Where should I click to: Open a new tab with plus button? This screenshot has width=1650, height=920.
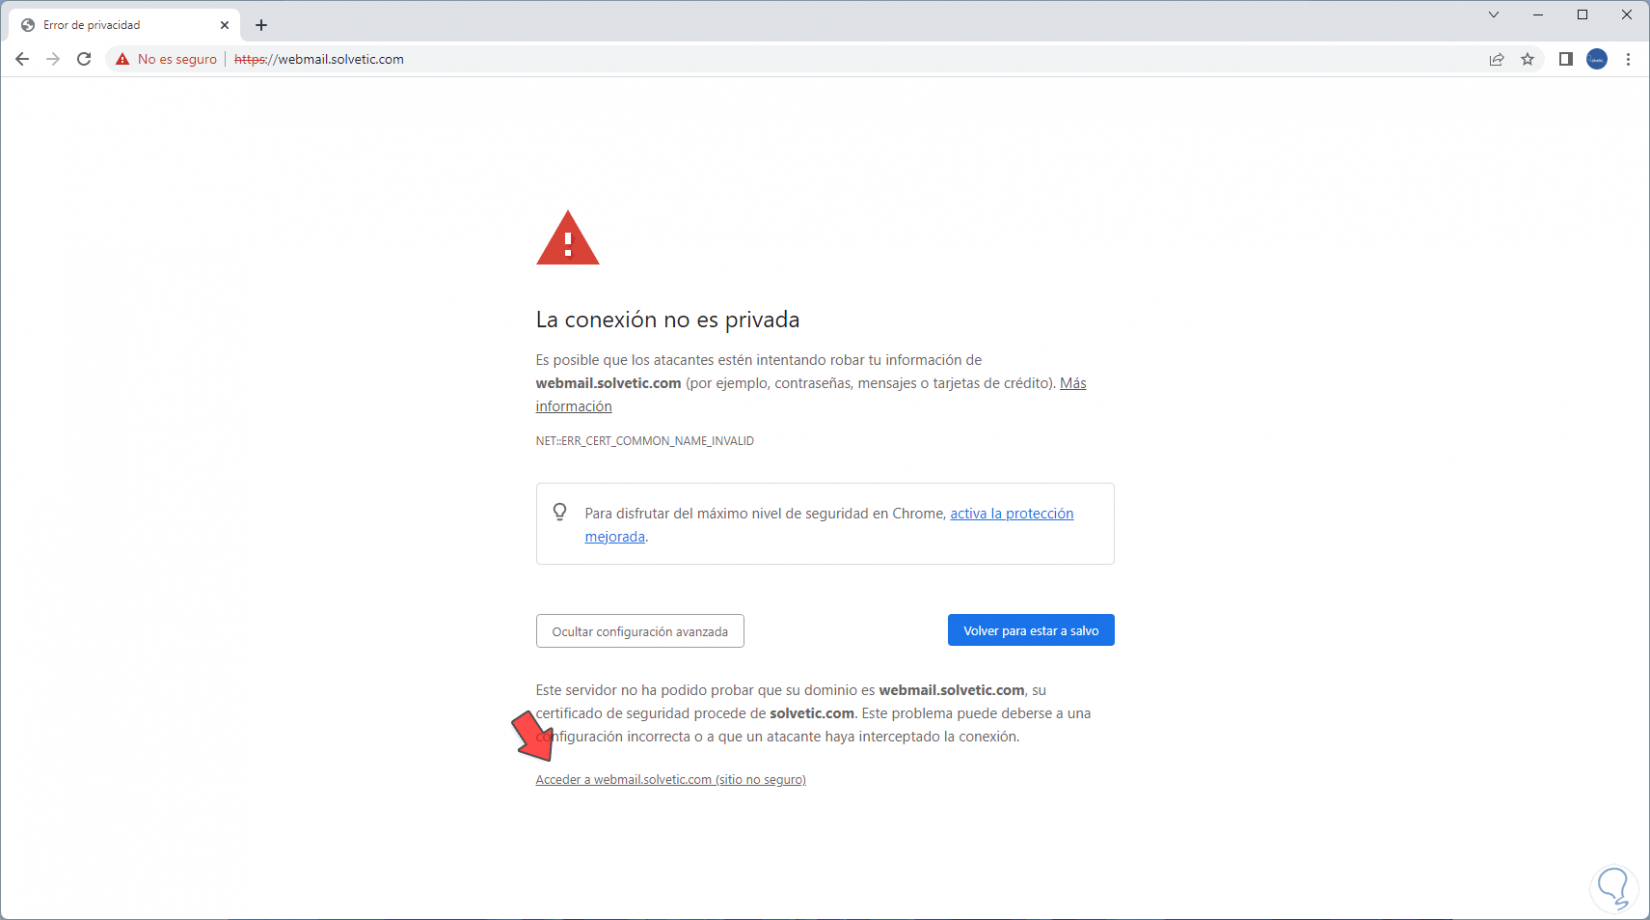point(261,25)
